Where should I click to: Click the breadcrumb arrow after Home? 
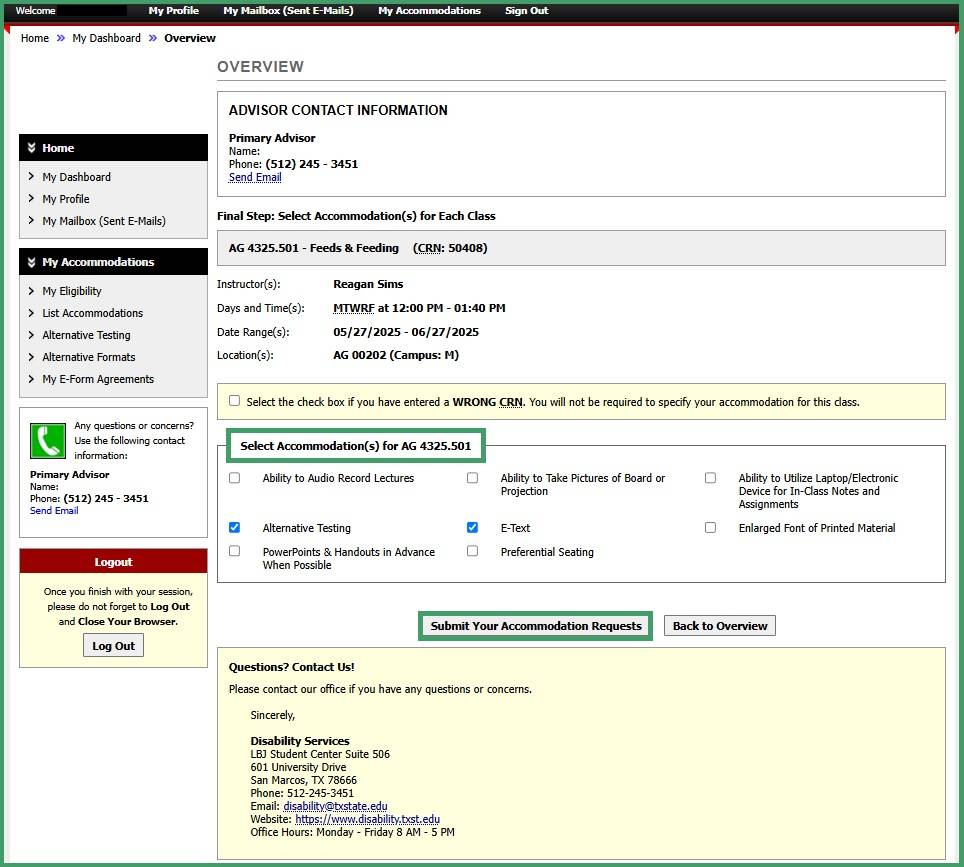[x=60, y=38]
